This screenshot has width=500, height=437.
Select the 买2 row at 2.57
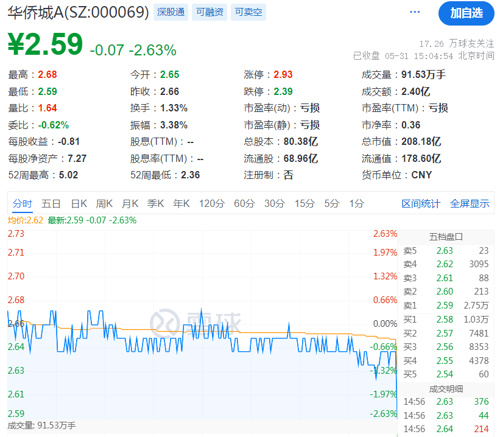coord(446,333)
